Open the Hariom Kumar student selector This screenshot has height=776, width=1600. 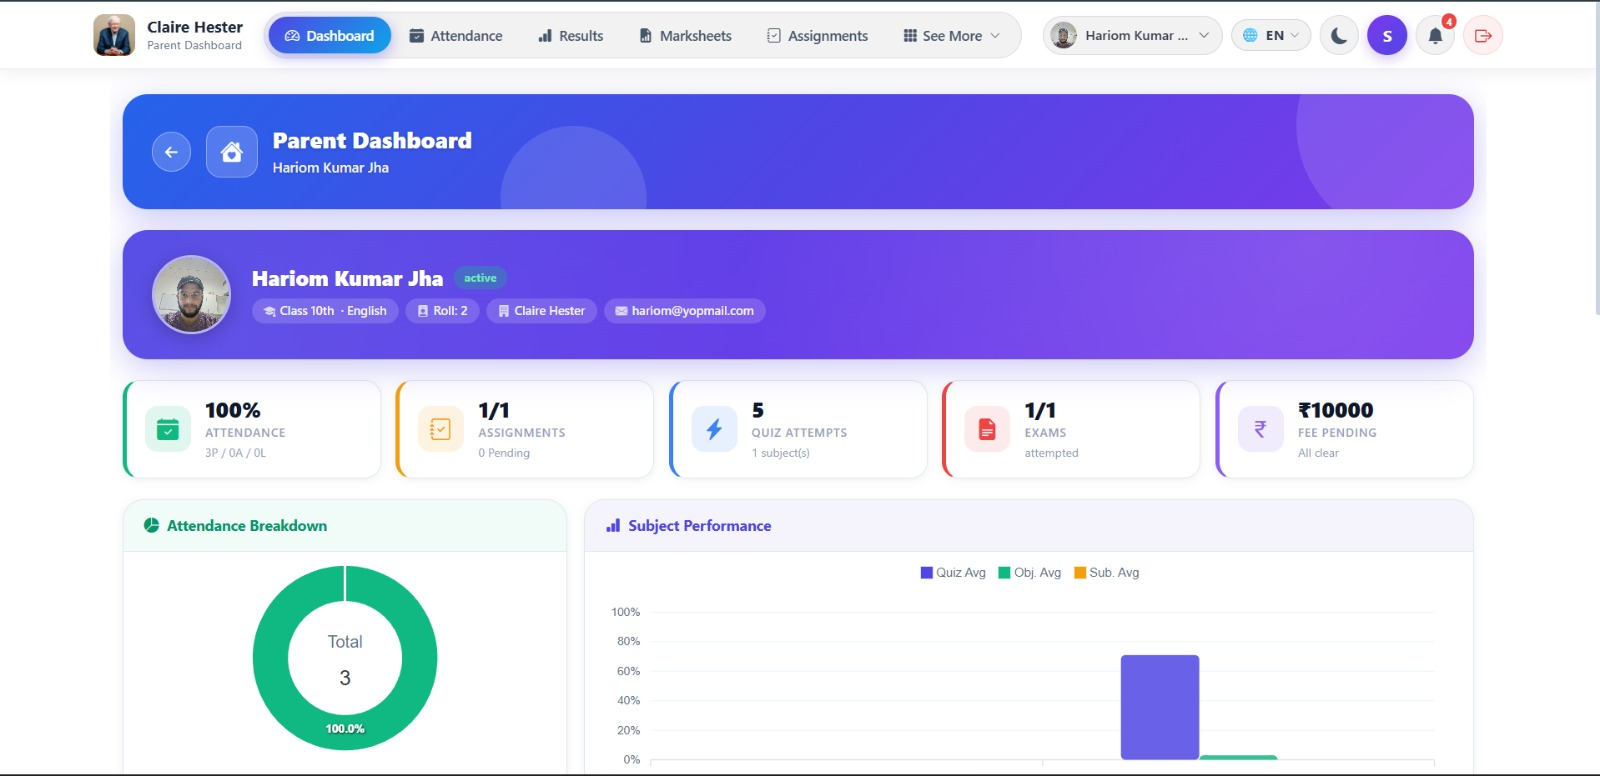[x=1132, y=36]
